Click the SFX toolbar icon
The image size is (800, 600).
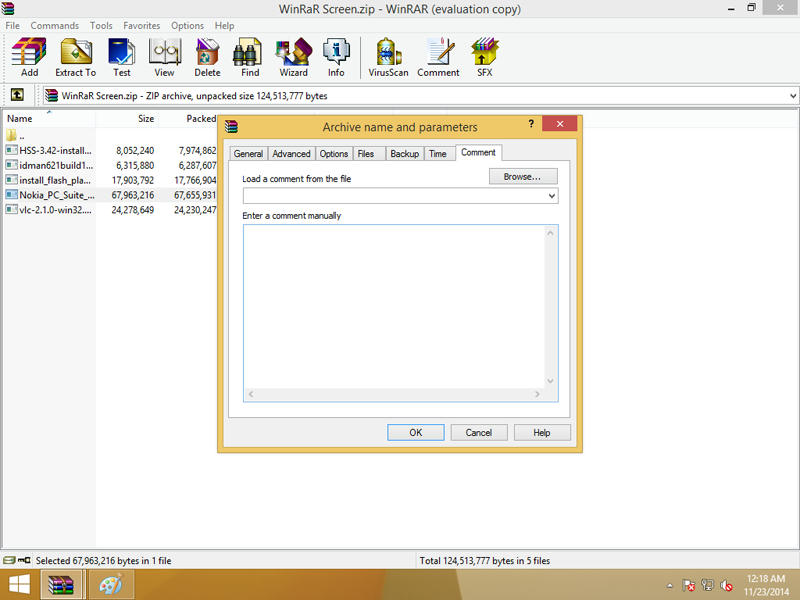point(484,57)
